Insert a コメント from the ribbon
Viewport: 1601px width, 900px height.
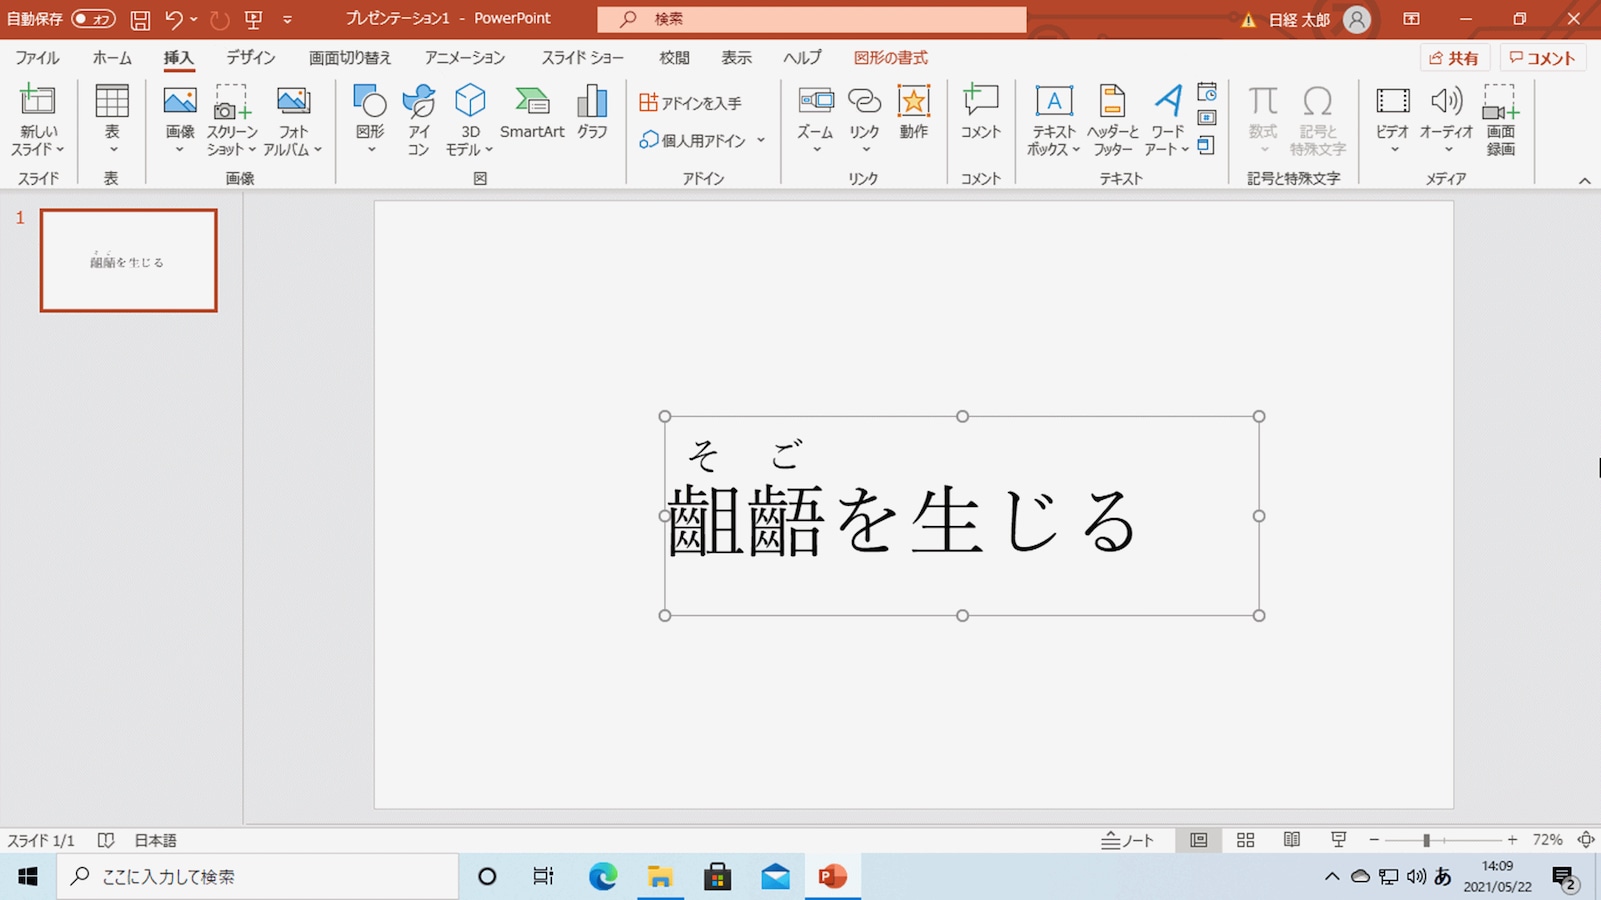pyautogui.click(x=981, y=112)
